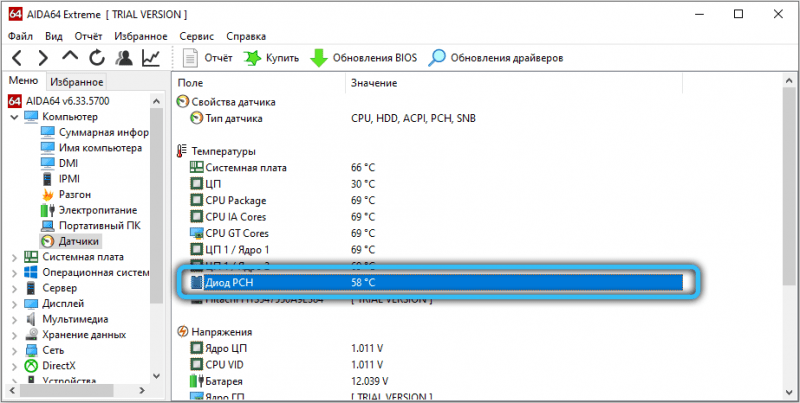
Task: Expand the Сервер tree node
Action: pos(14,288)
